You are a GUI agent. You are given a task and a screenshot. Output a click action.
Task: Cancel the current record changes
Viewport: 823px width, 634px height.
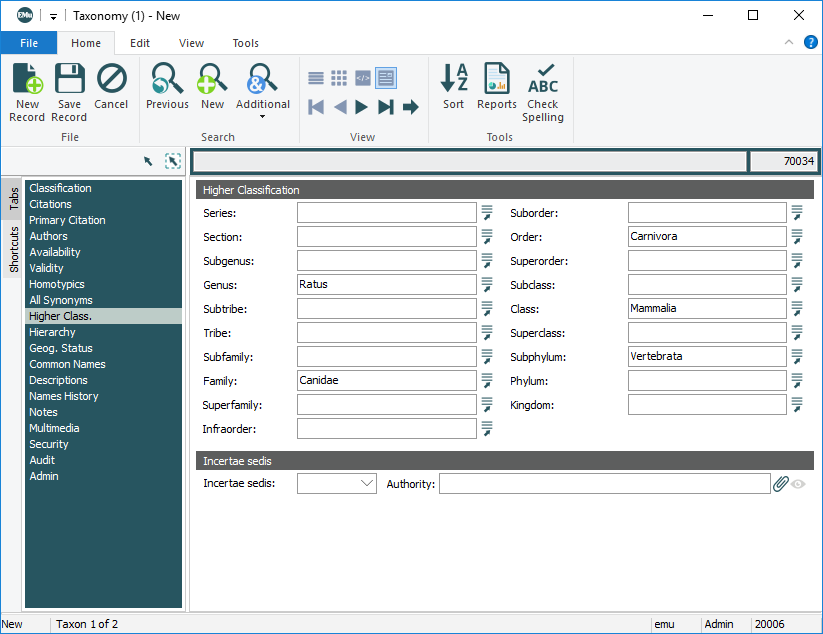[x=111, y=80]
